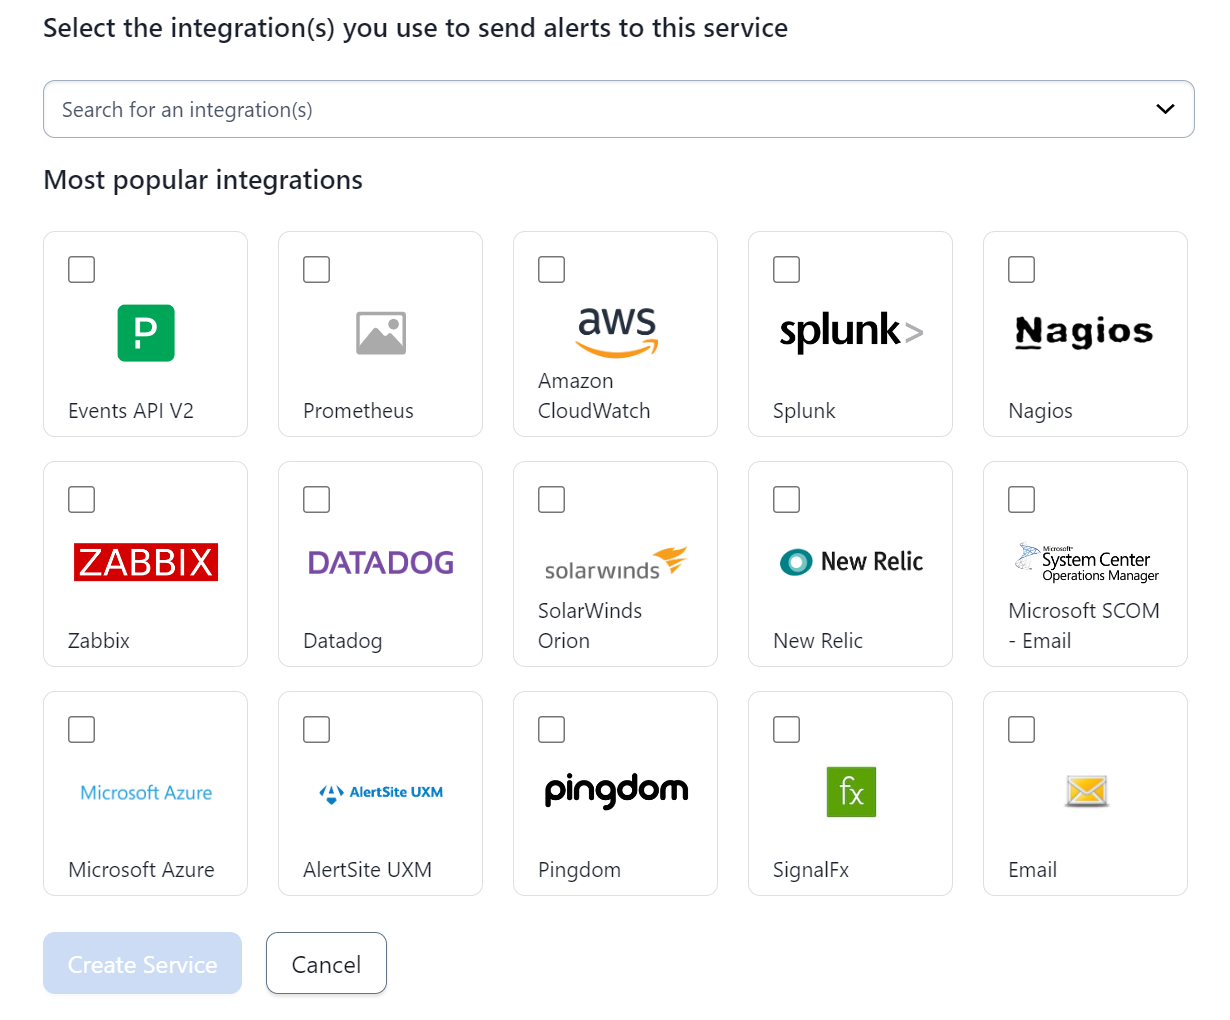Expand the integration search dropdown arrow
Screen dimensions: 1230x1020
(x=1165, y=109)
